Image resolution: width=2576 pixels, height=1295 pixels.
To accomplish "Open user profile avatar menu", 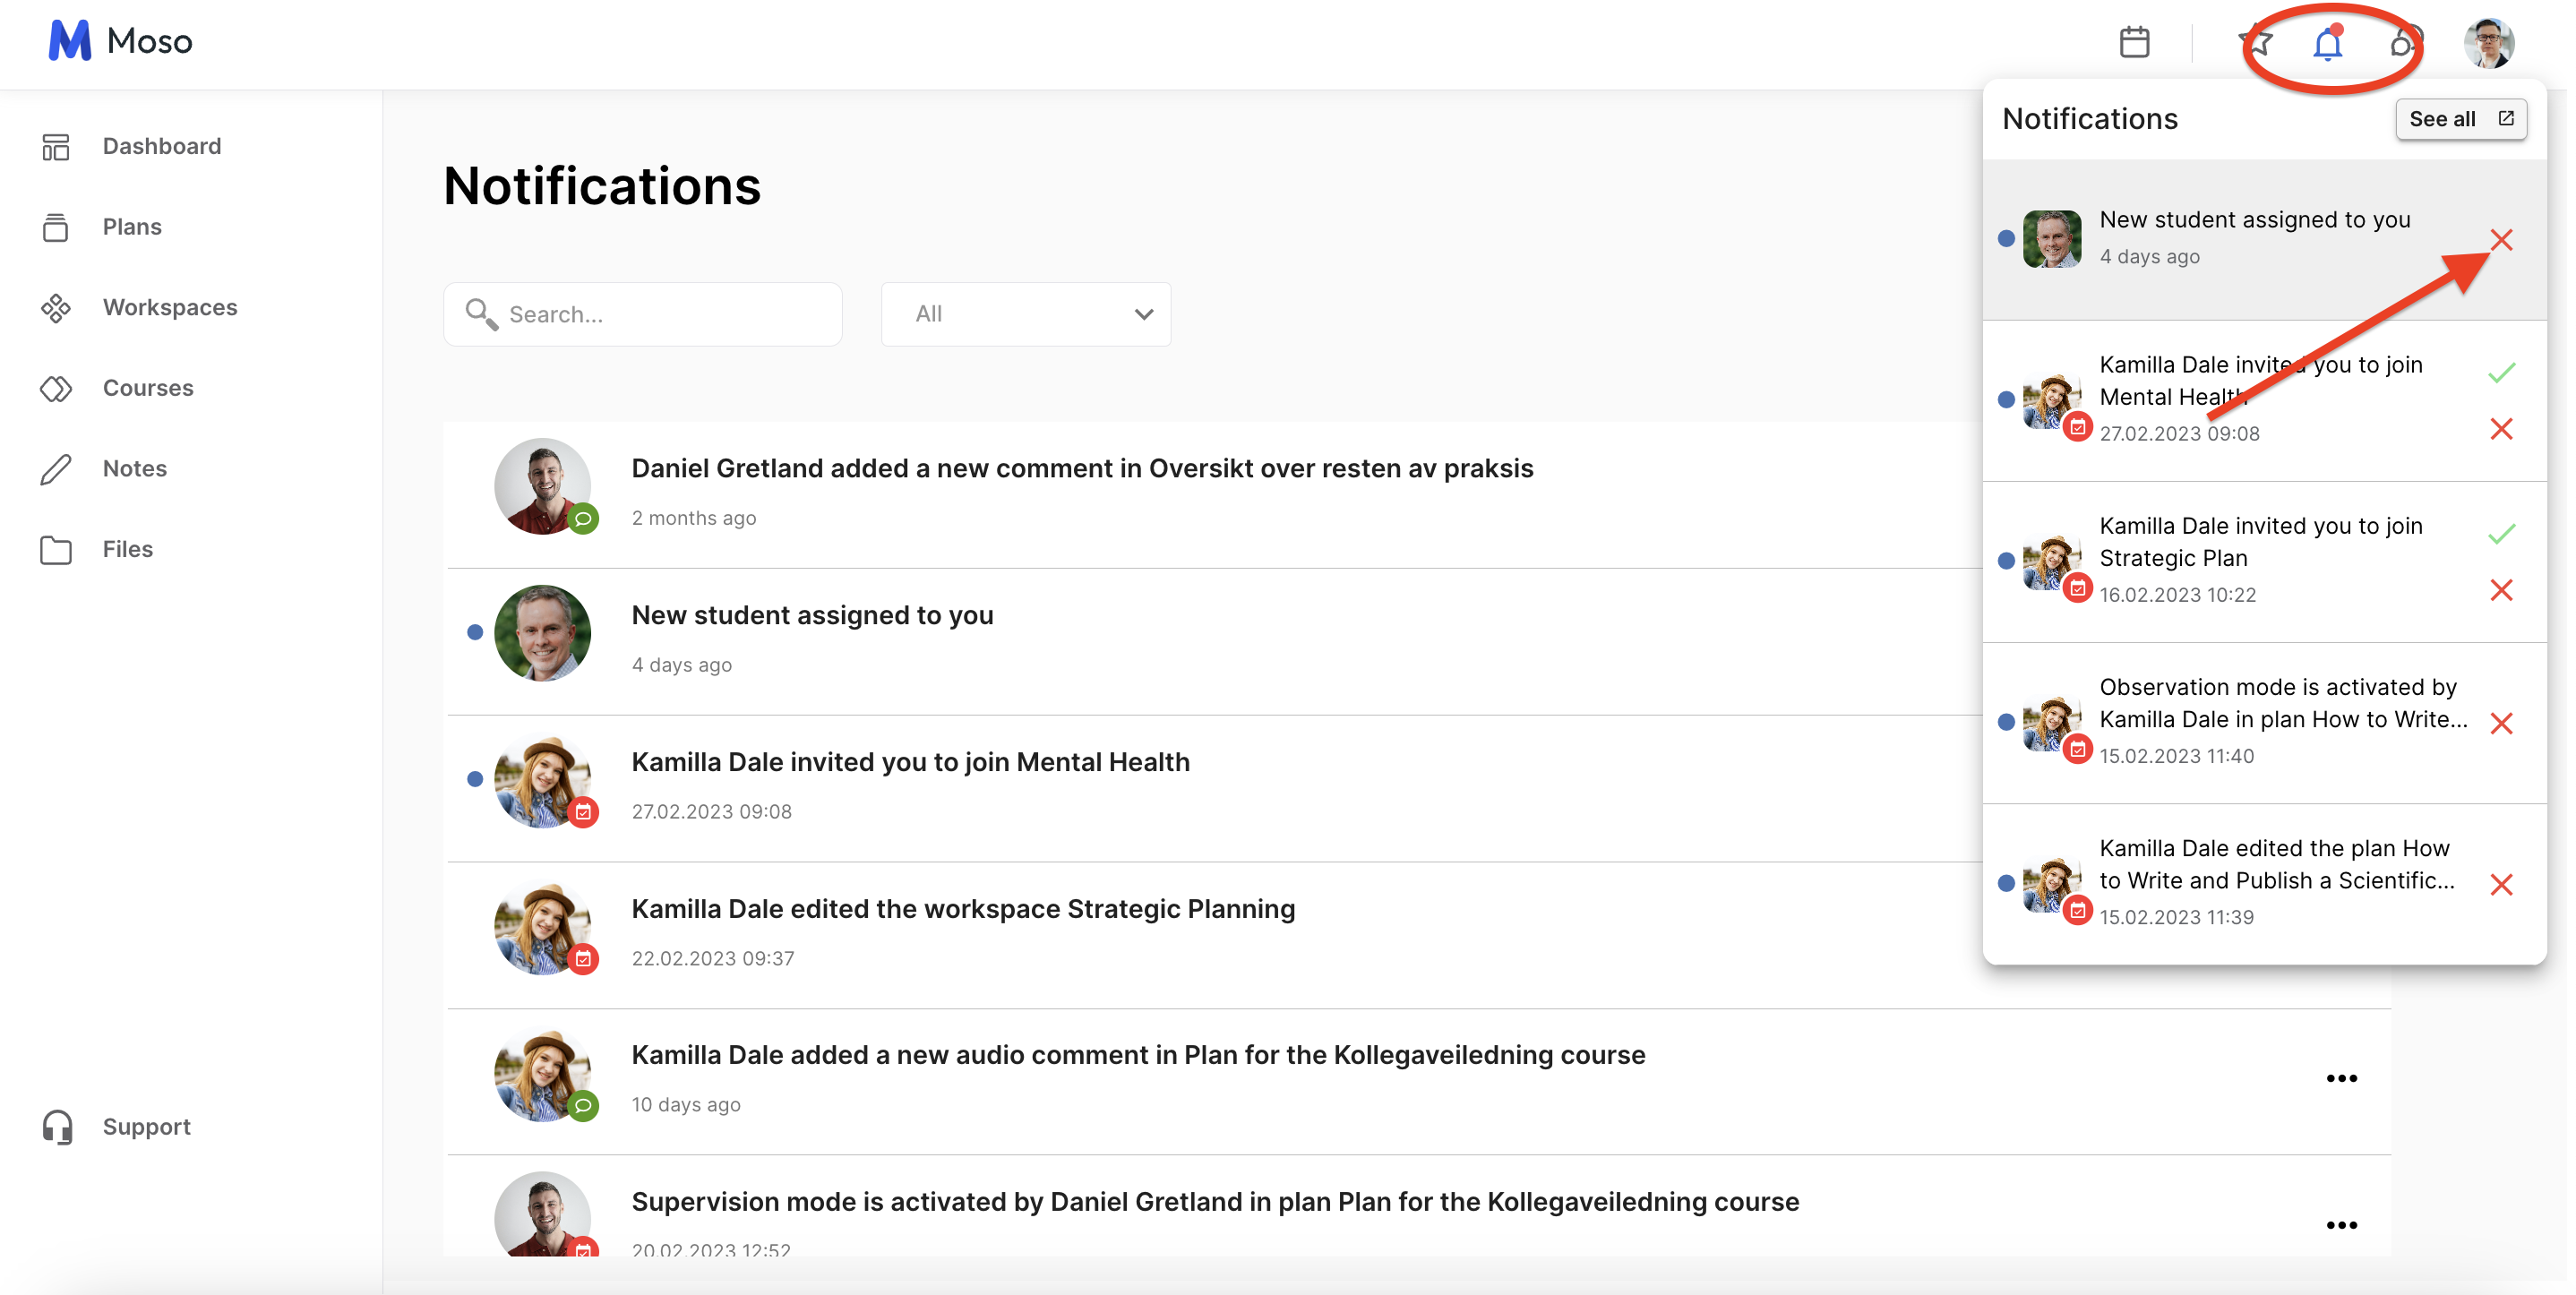I will click(2488, 43).
